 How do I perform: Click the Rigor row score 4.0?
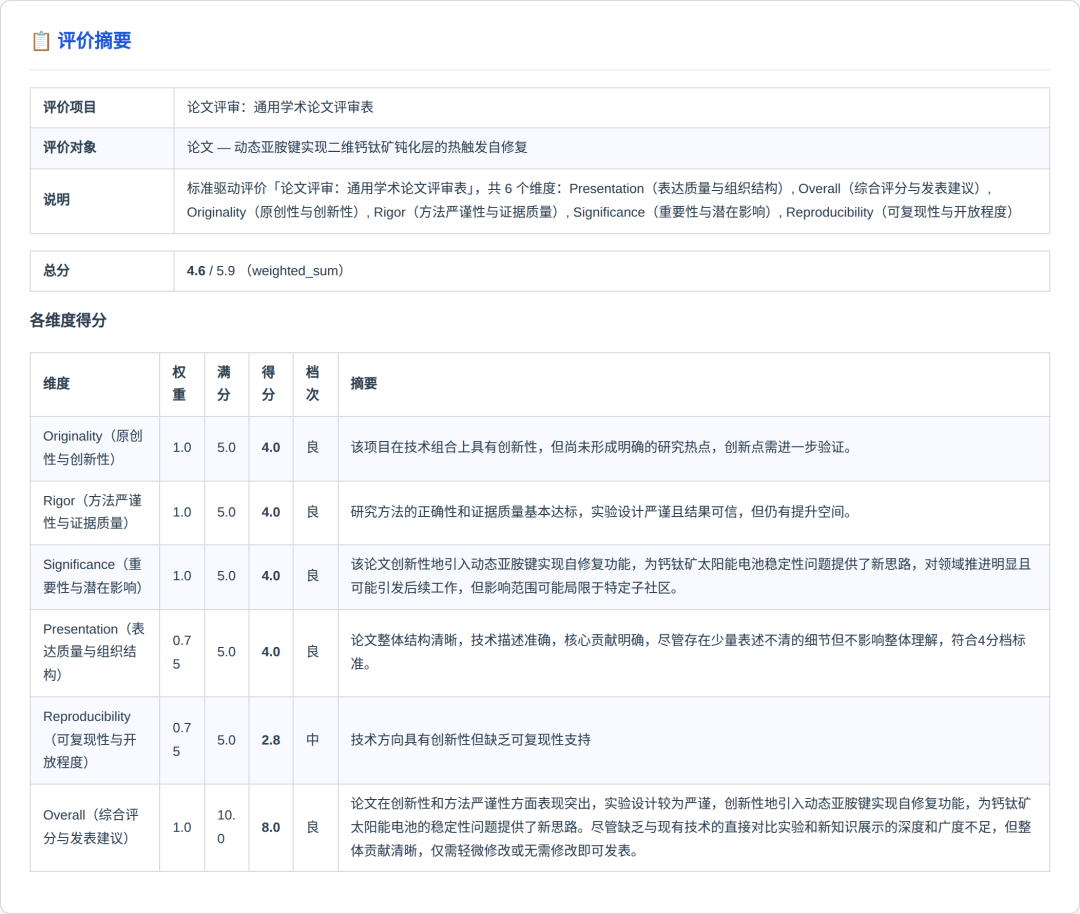click(271, 512)
